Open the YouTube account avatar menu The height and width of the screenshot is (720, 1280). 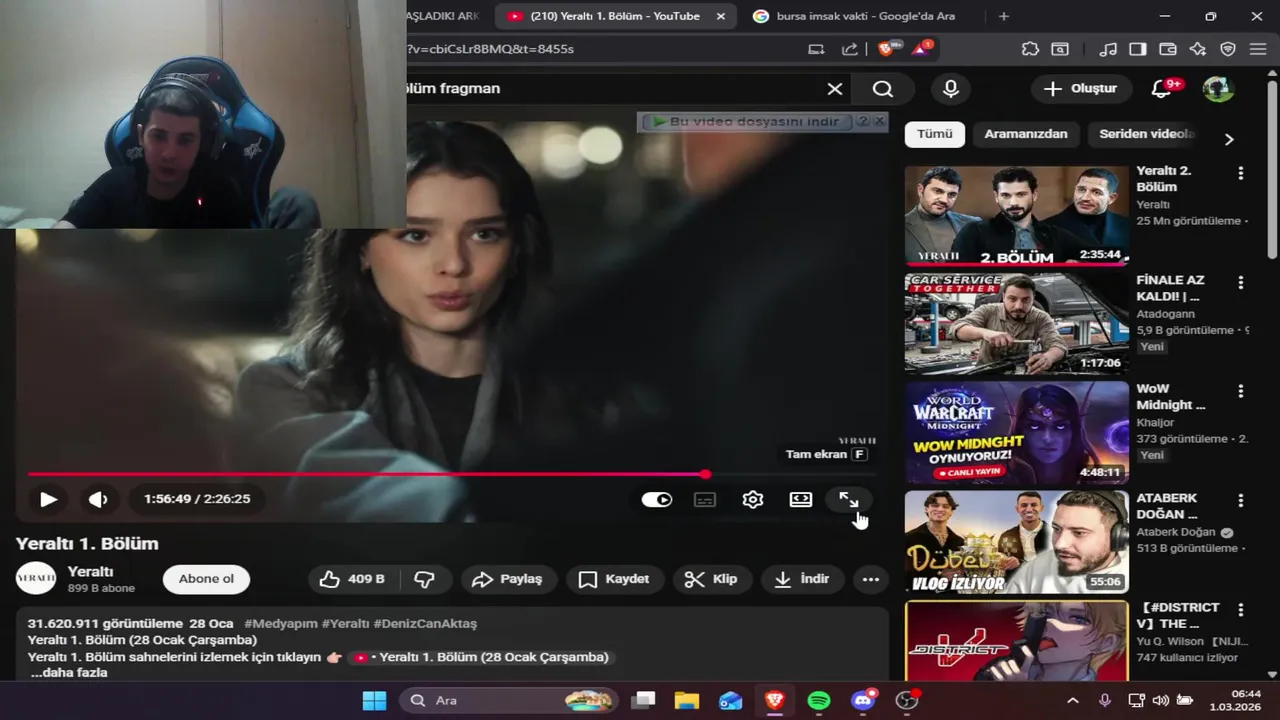(x=1218, y=89)
